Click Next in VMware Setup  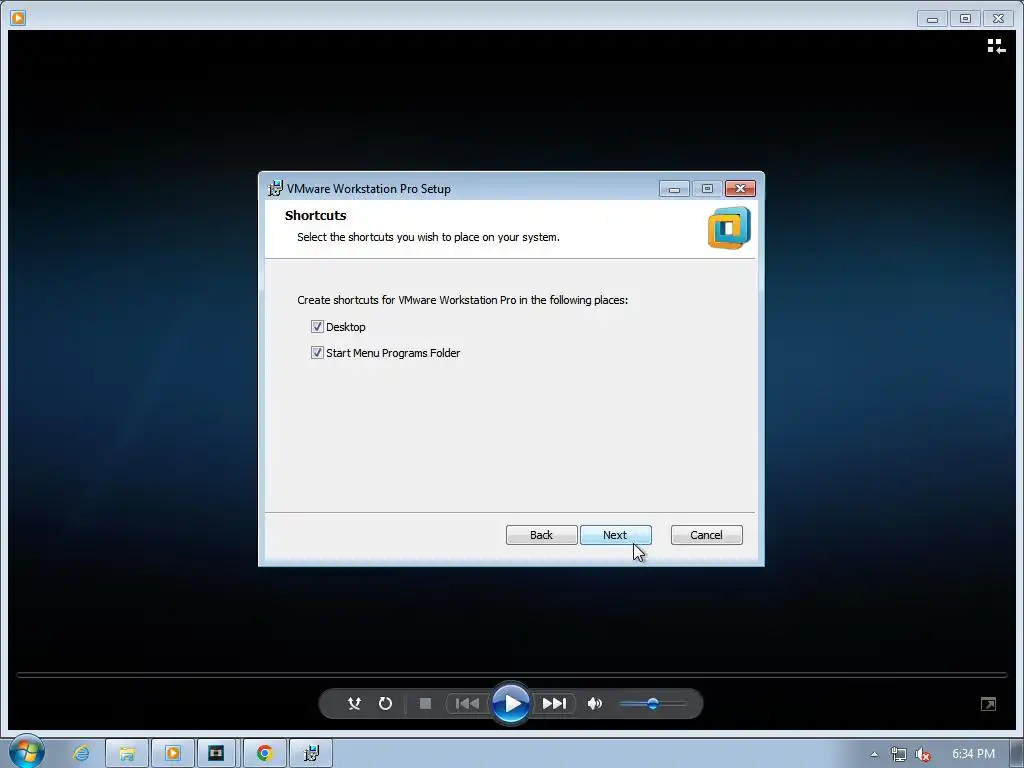615,535
